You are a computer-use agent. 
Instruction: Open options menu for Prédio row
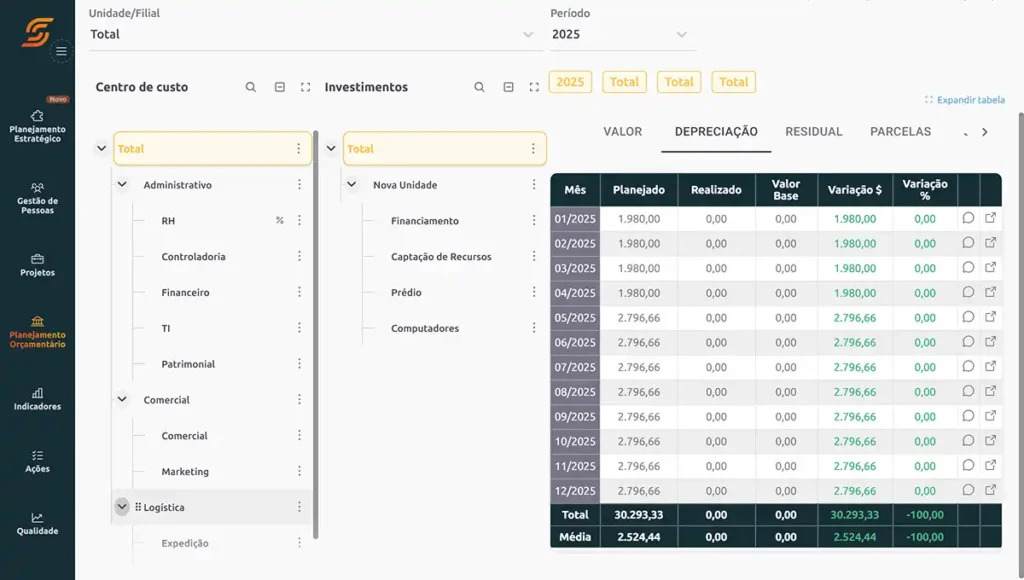pyautogui.click(x=534, y=292)
